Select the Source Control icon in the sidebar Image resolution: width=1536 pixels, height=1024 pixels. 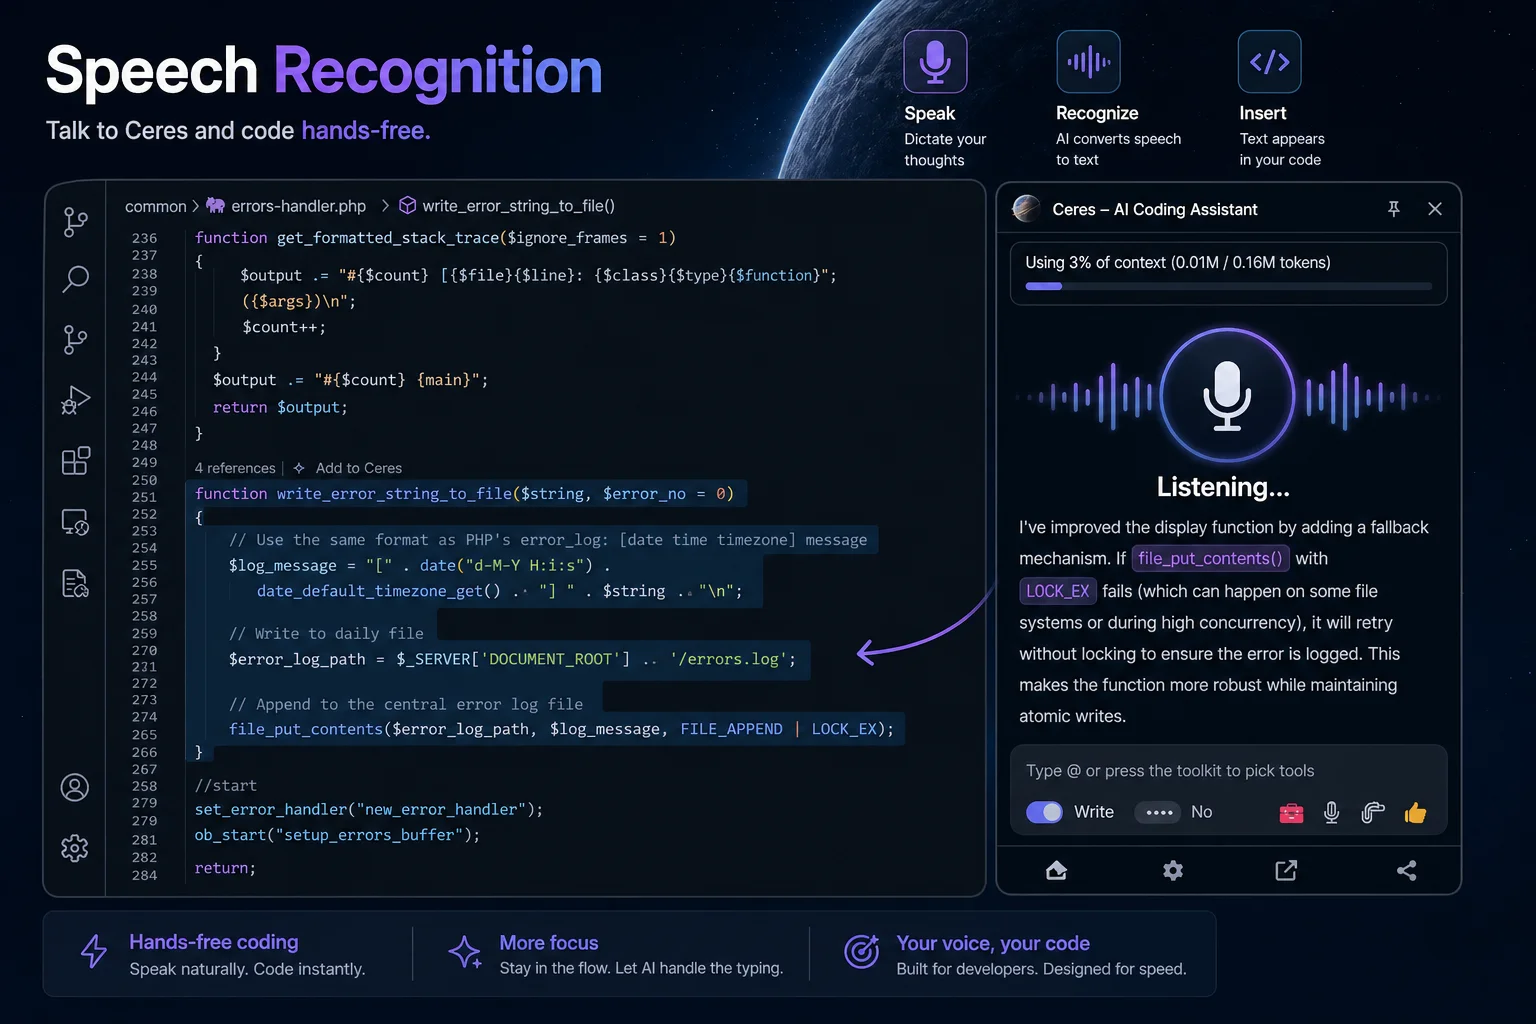pos(75,340)
